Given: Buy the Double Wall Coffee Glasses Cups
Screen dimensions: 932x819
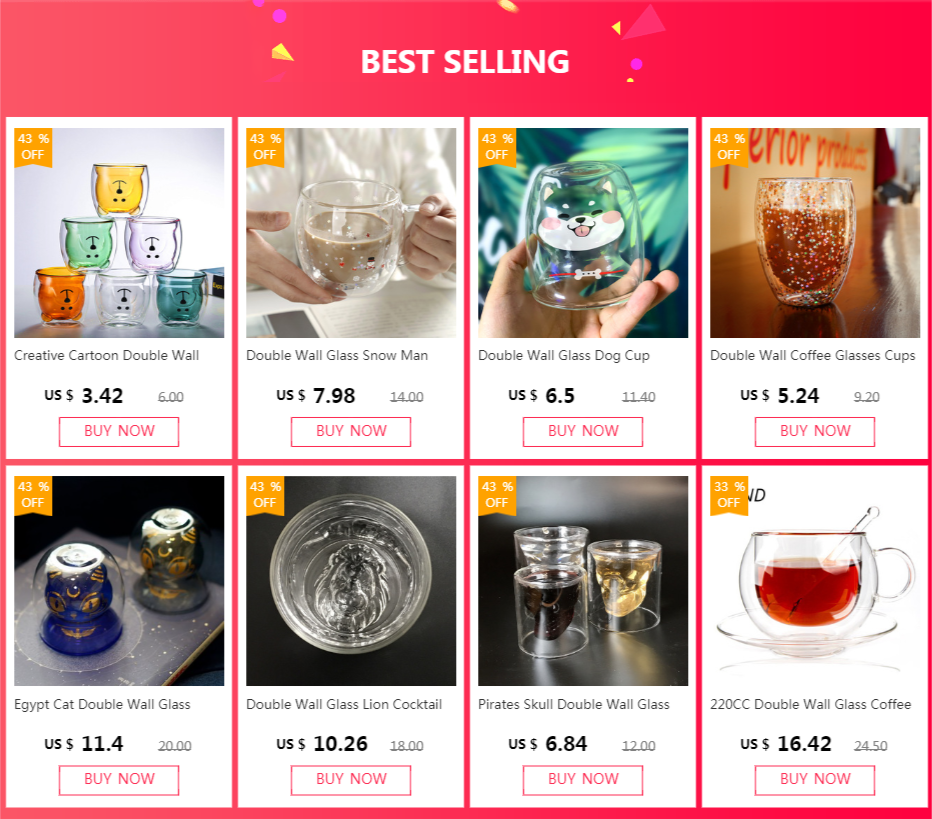Looking at the screenshot, I should (x=815, y=431).
